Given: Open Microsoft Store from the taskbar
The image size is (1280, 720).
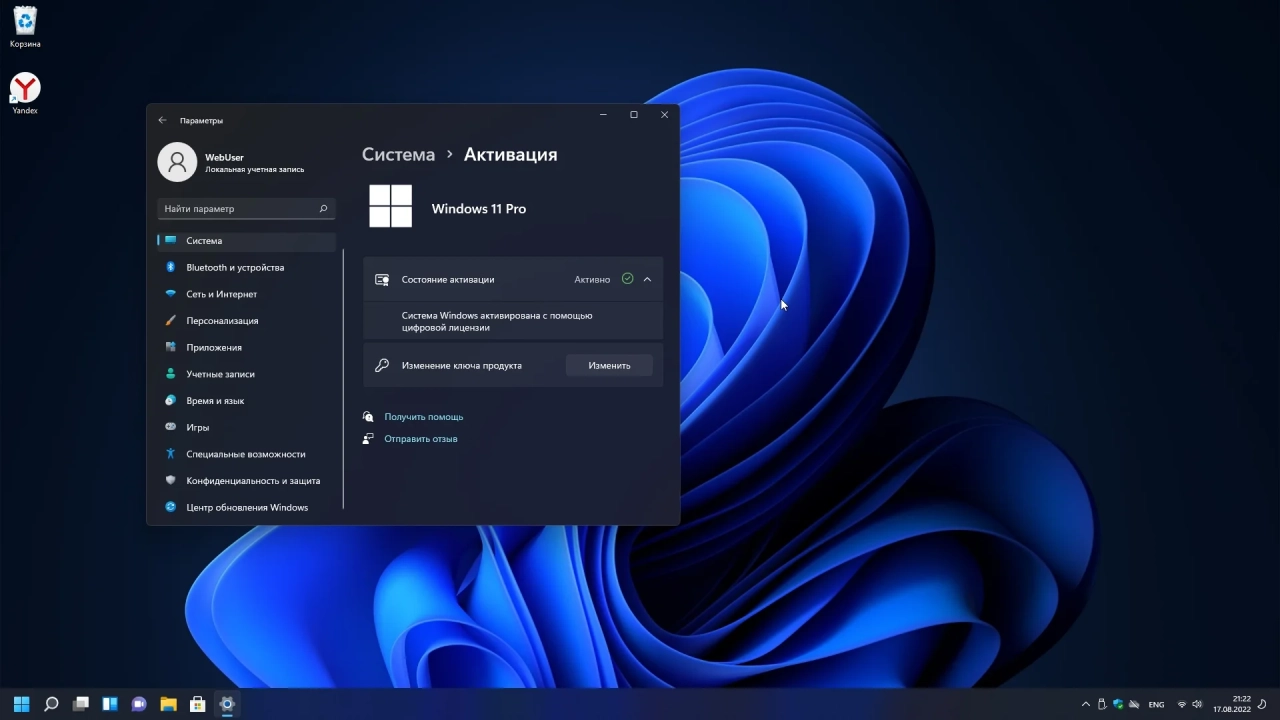Looking at the screenshot, I should [x=198, y=704].
